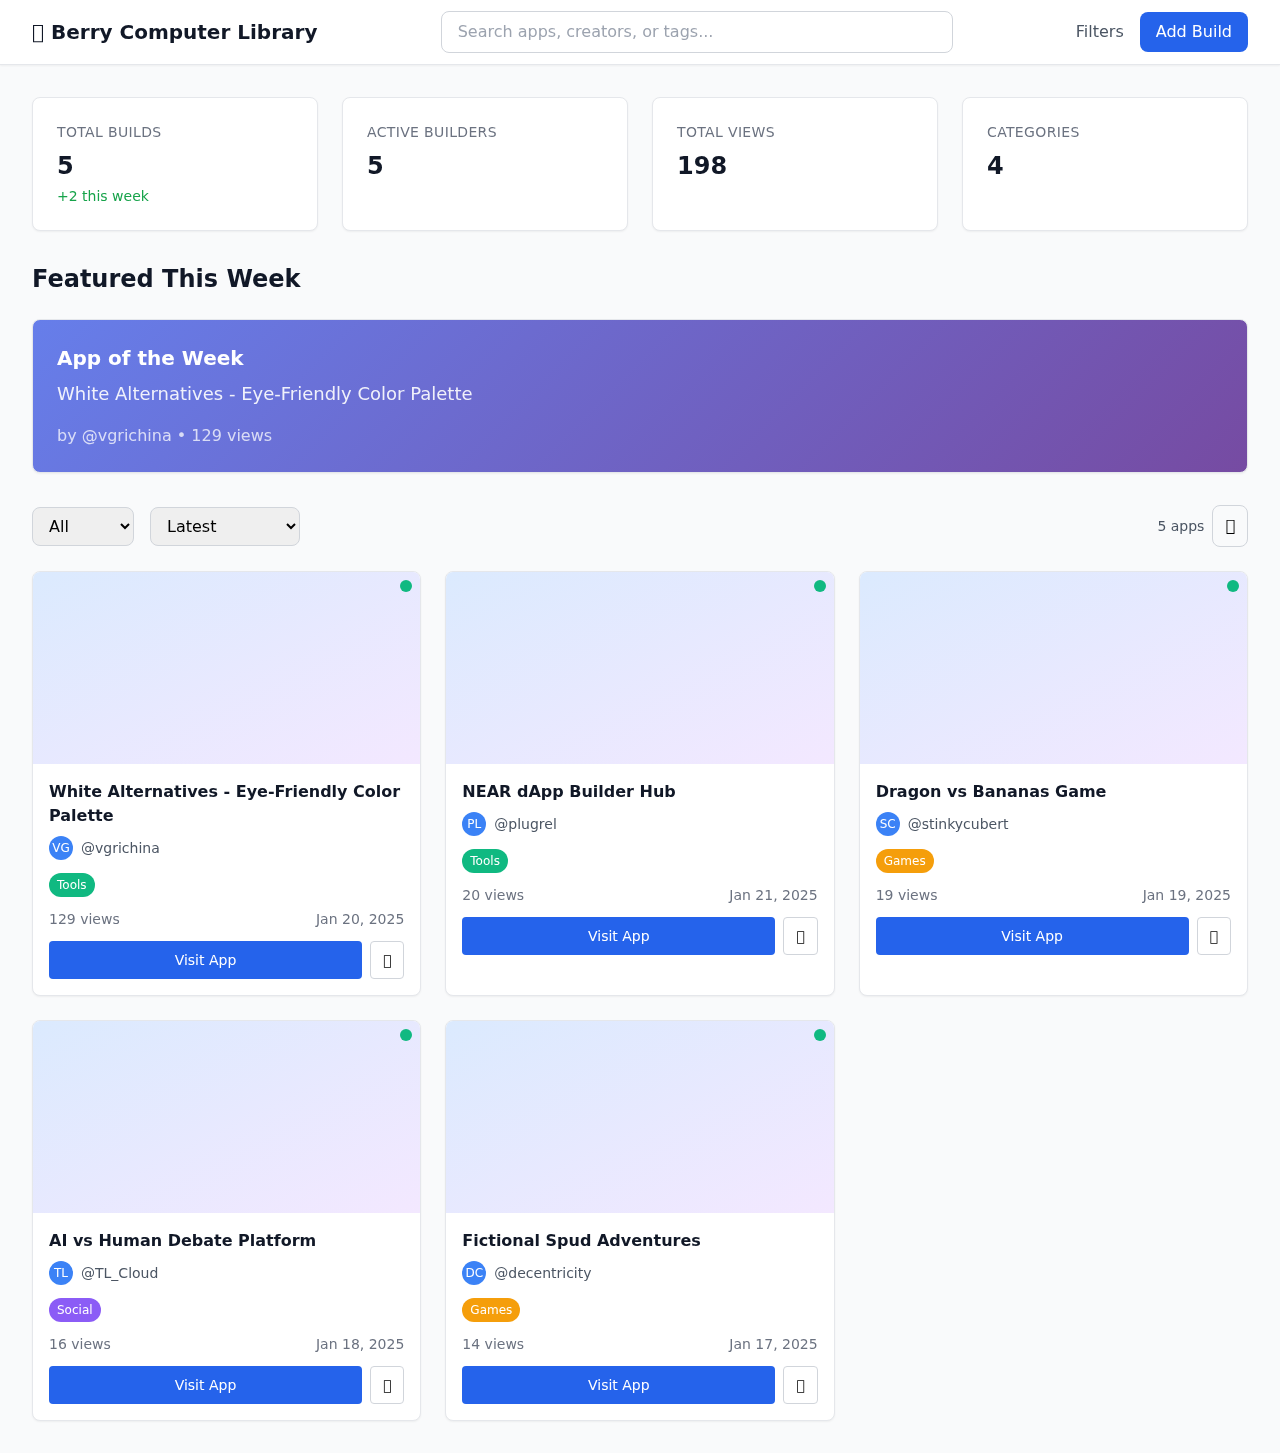1280x1453 pixels.
Task: Toggle the green active dot on Dragon vs Bananas card
Action: pyautogui.click(x=1235, y=587)
